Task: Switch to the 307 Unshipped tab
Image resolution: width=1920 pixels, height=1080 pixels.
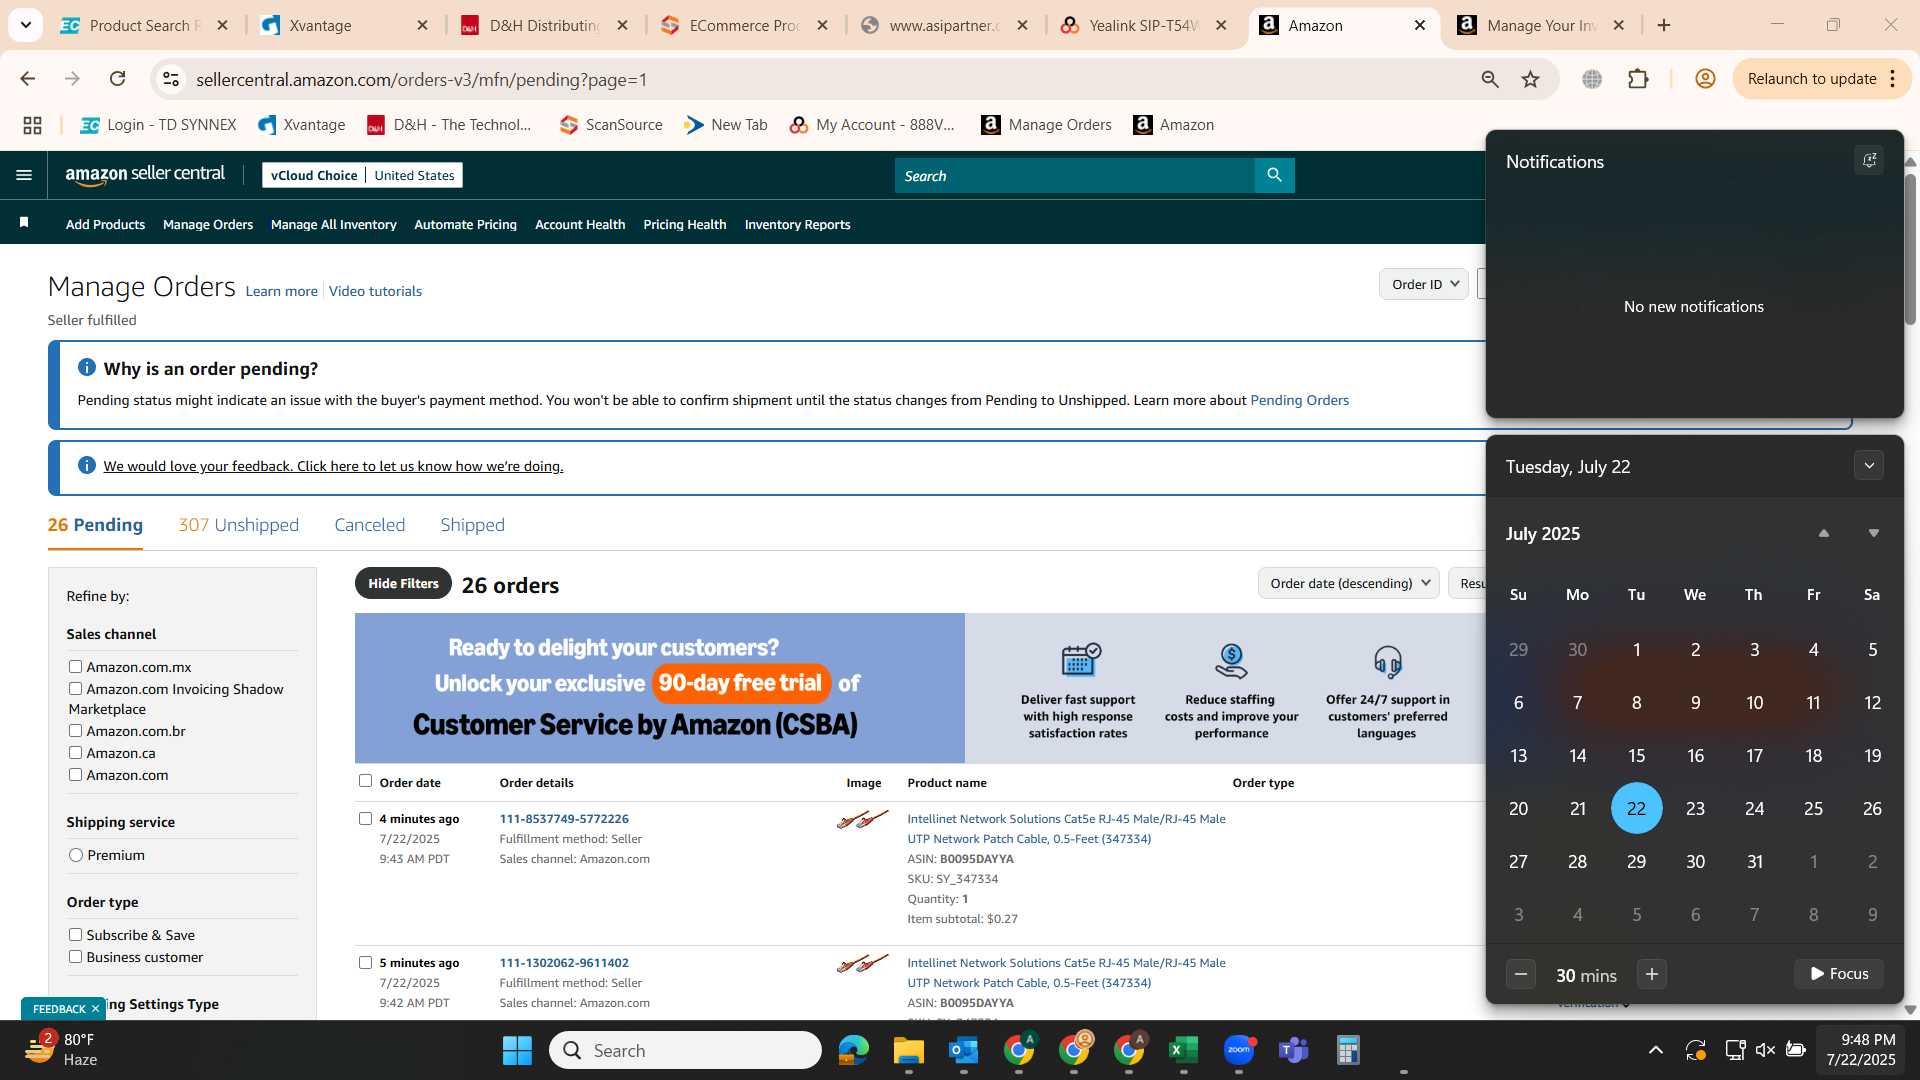Action: pos(238,525)
